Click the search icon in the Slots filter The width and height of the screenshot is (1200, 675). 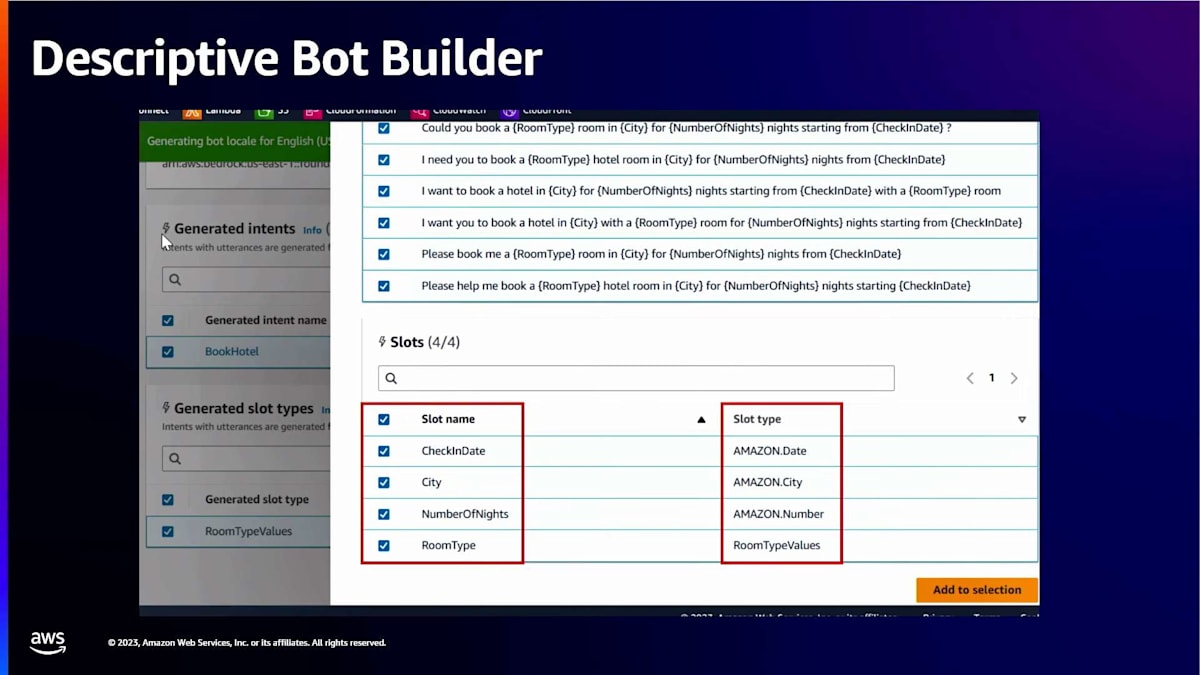(391, 378)
